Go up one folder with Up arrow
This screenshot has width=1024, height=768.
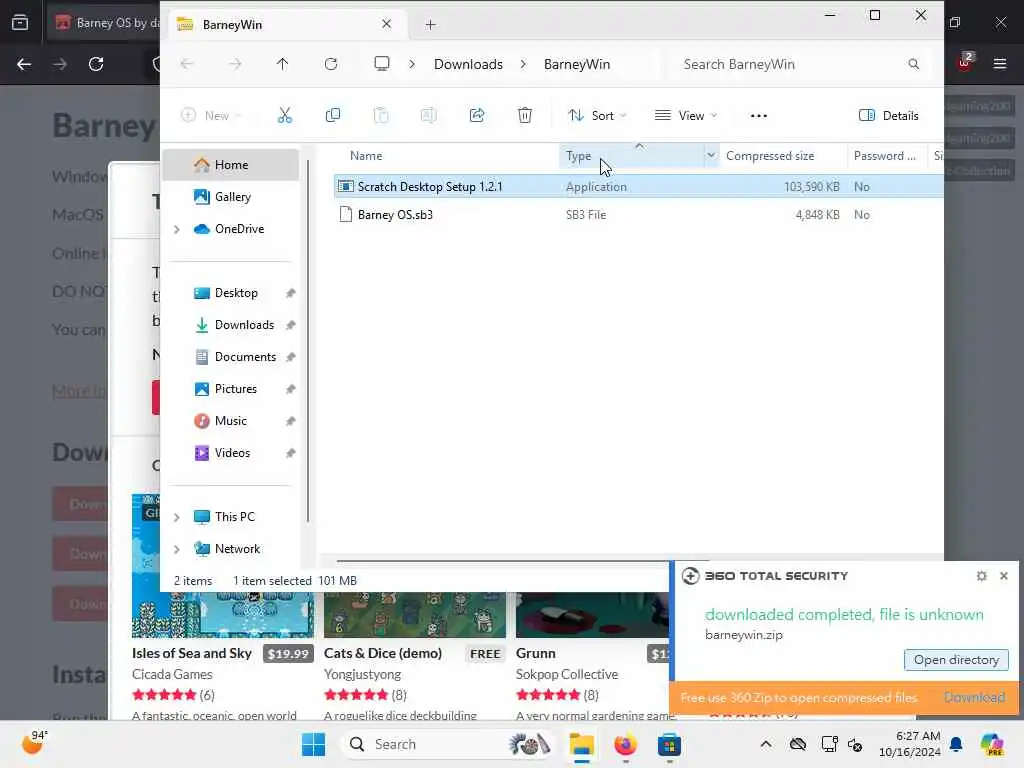point(282,64)
